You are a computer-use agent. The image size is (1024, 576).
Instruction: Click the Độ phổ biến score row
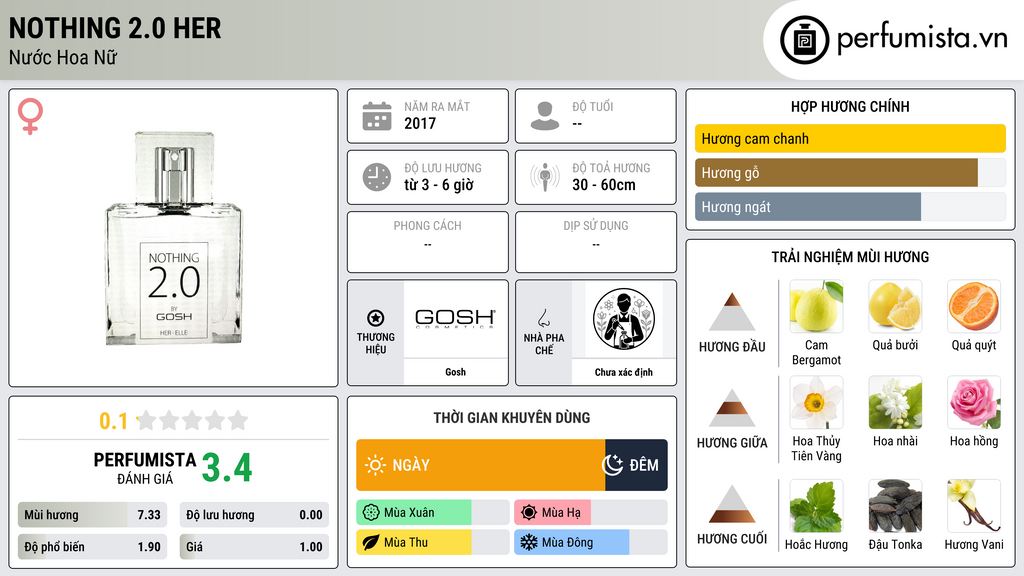click(92, 547)
